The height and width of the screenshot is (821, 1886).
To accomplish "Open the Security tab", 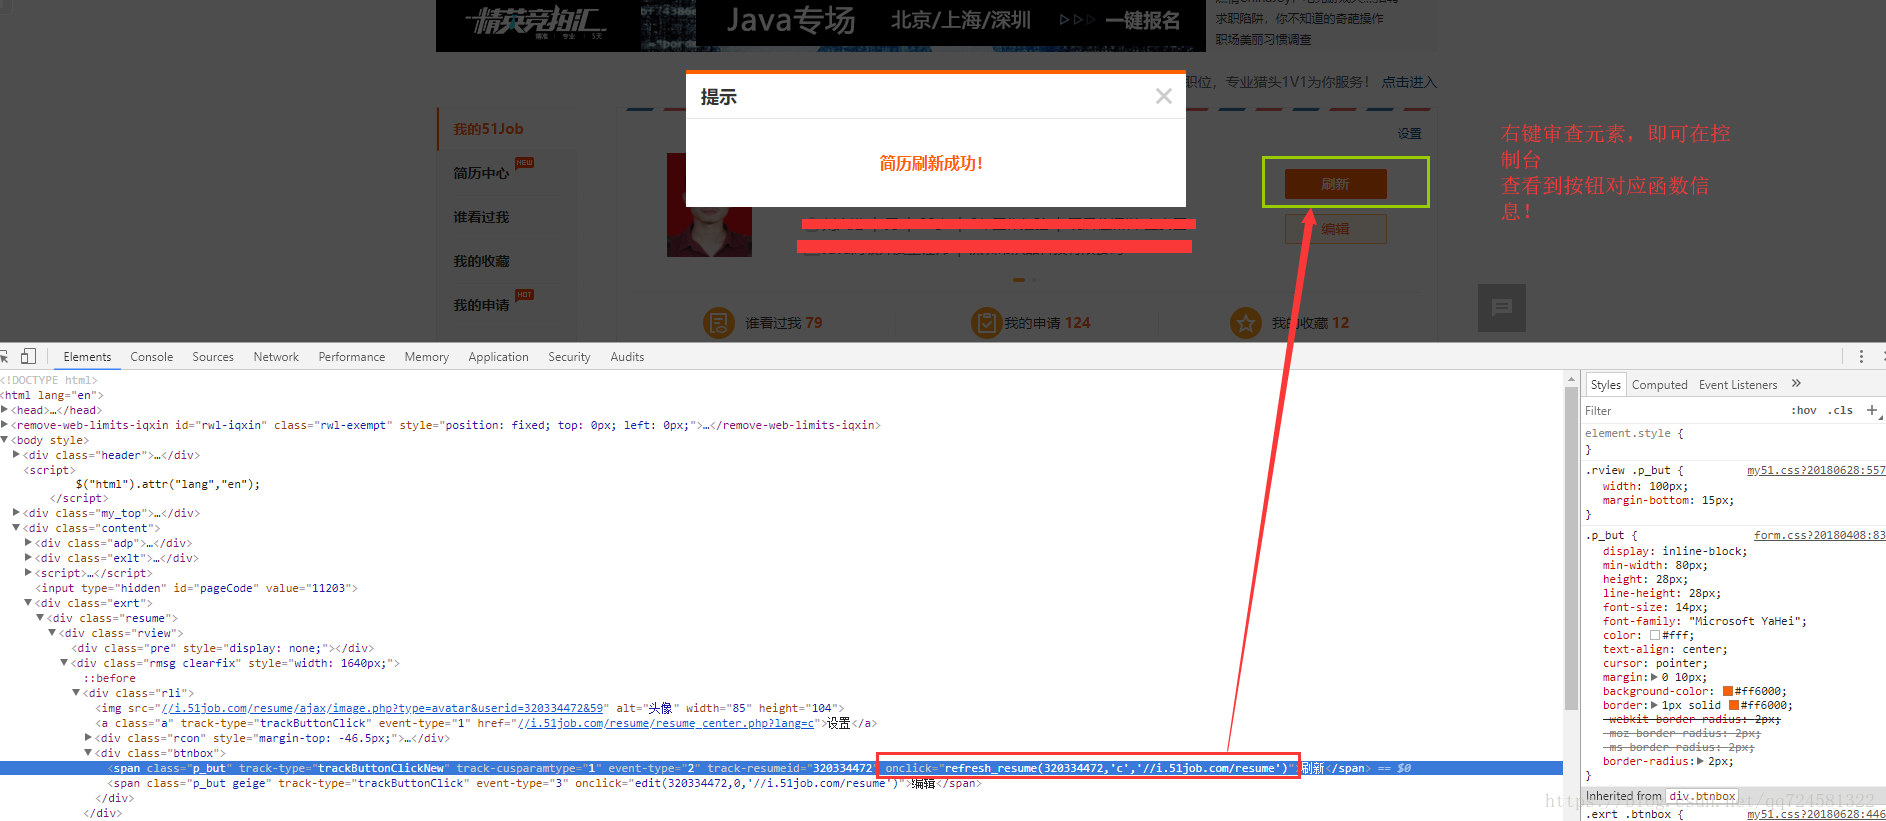I will pos(569,357).
